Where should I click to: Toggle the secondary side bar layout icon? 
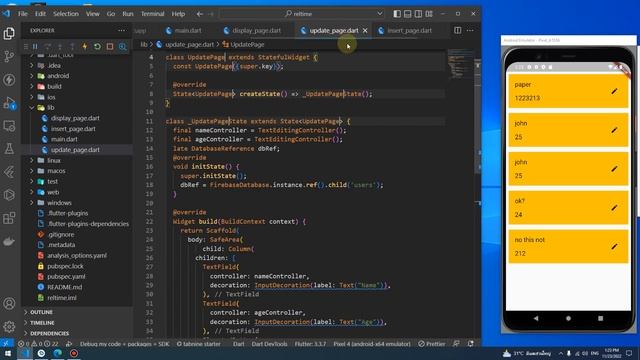click(x=418, y=14)
